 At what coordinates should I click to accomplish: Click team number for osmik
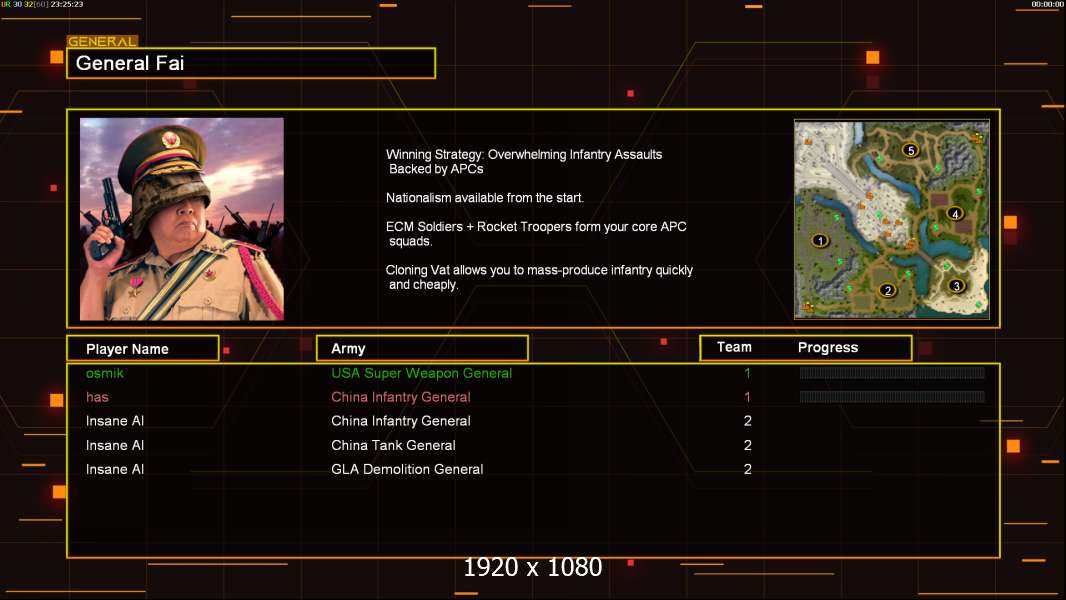coord(747,373)
